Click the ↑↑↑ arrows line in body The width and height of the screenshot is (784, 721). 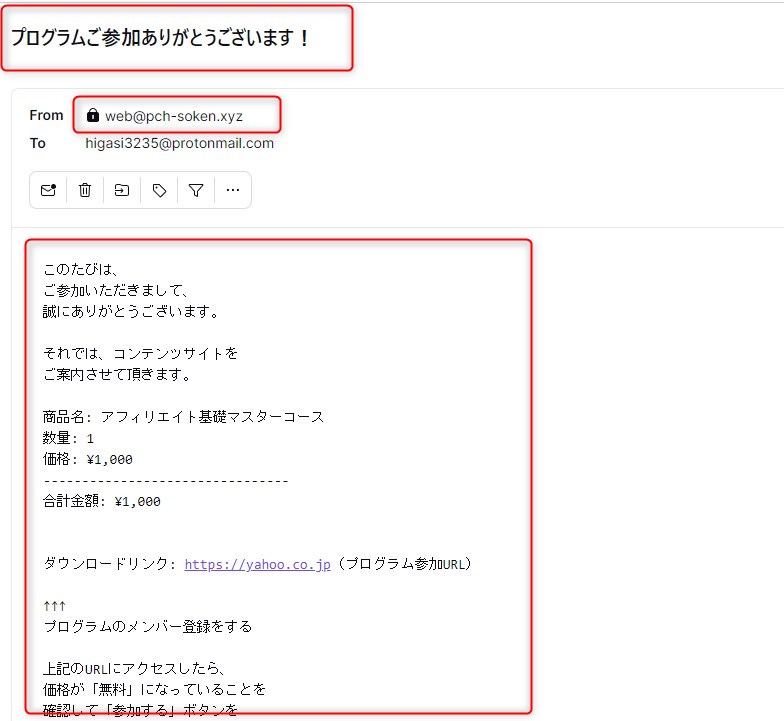(x=54, y=606)
